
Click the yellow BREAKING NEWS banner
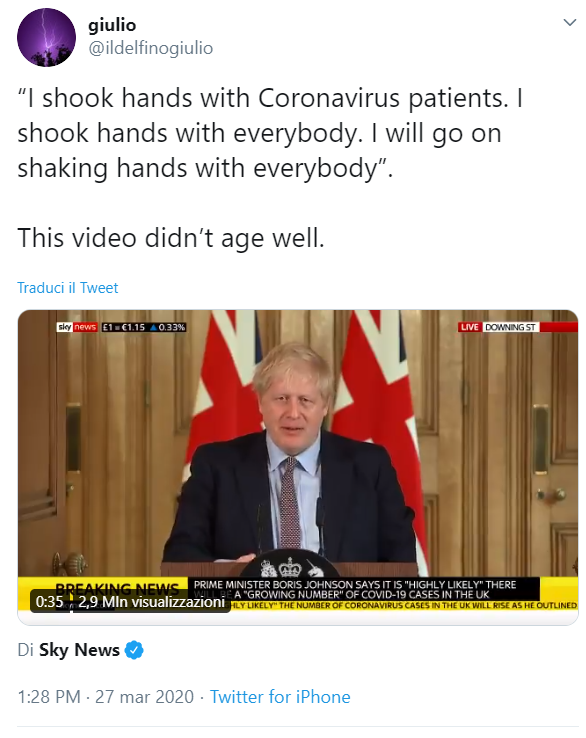[x=117, y=588]
